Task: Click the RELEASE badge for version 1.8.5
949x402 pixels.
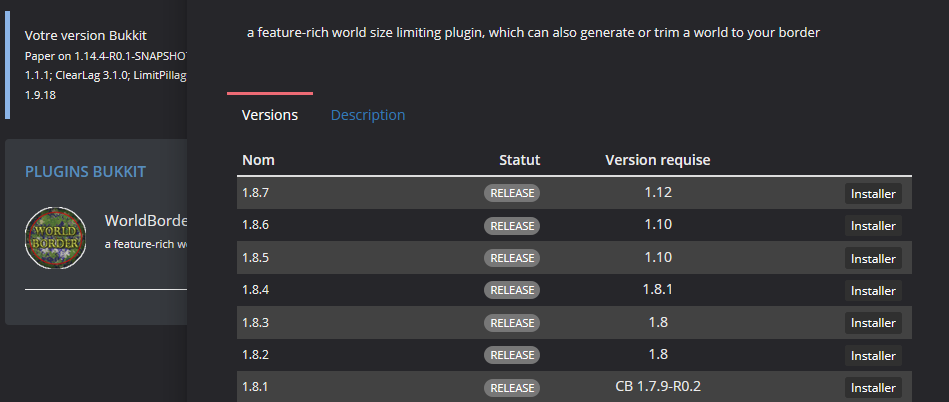Action: pyautogui.click(x=512, y=258)
